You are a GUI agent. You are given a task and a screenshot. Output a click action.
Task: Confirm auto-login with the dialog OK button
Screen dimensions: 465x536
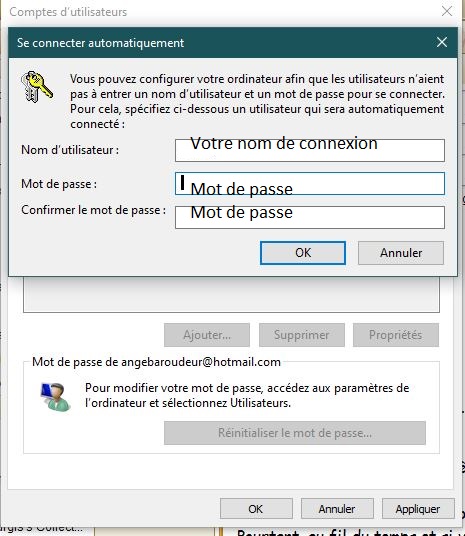(303, 253)
